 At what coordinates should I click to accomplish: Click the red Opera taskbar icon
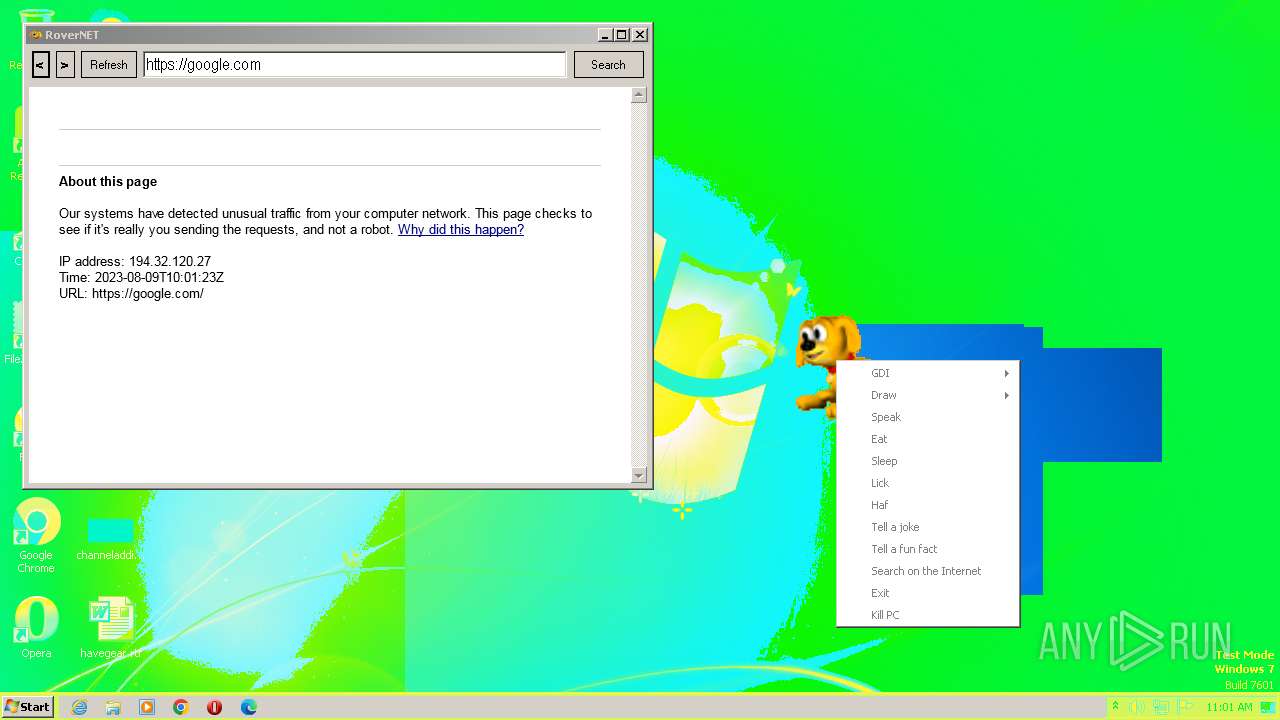[x=215, y=707]
